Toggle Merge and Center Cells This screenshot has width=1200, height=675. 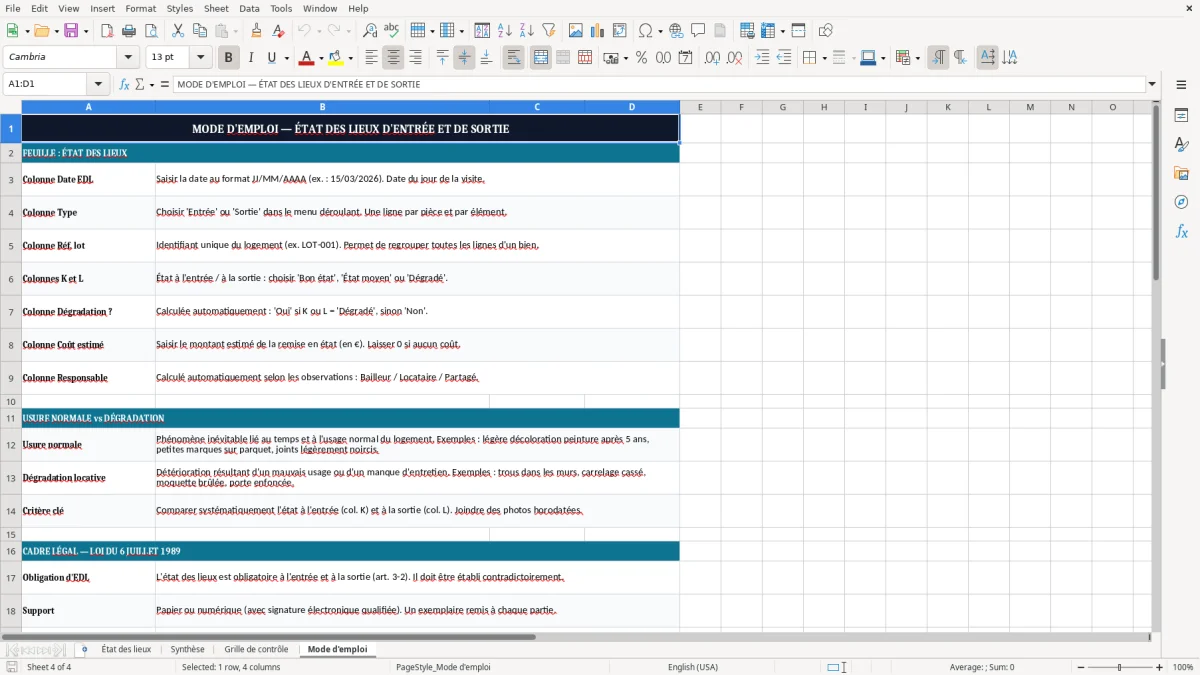pyautogui.click(x=540, y=58)
